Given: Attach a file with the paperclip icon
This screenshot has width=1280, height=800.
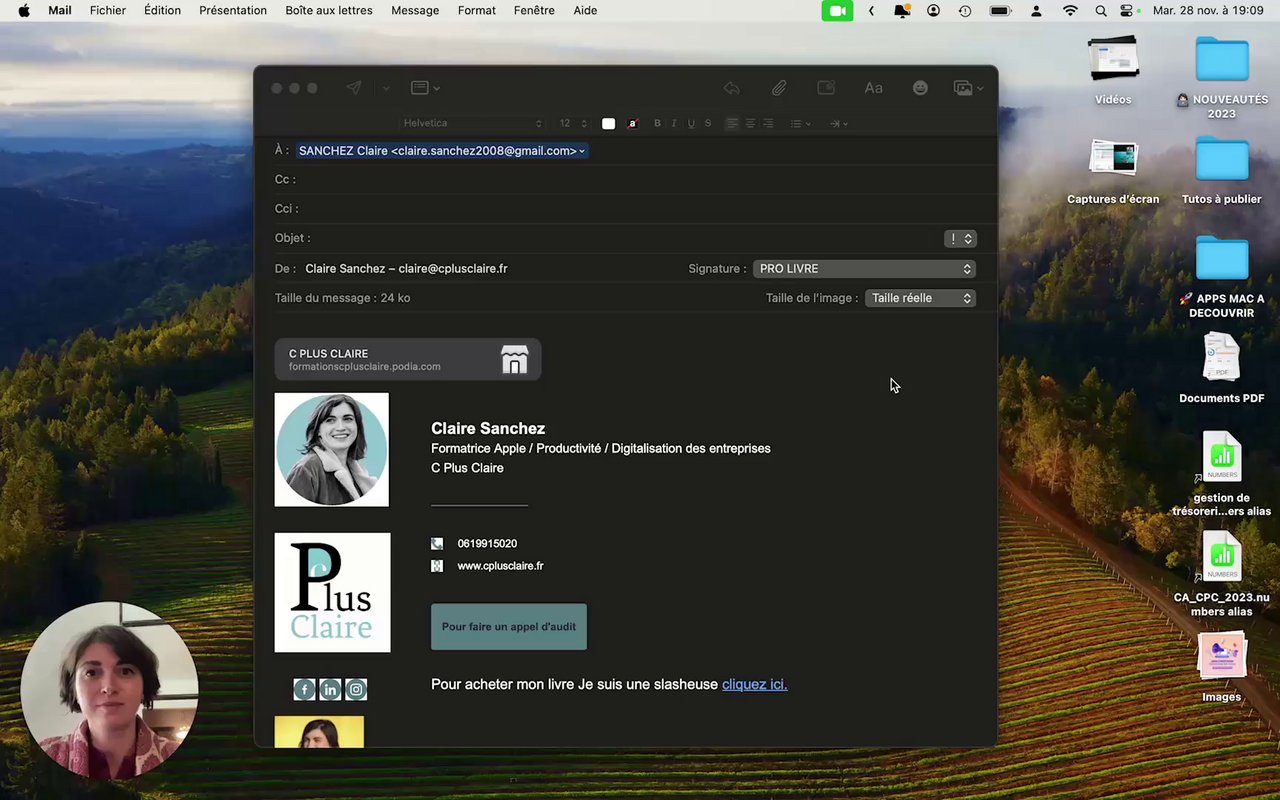Looking at the screenshot, I should pyautogui.click(x=779, y=88).
